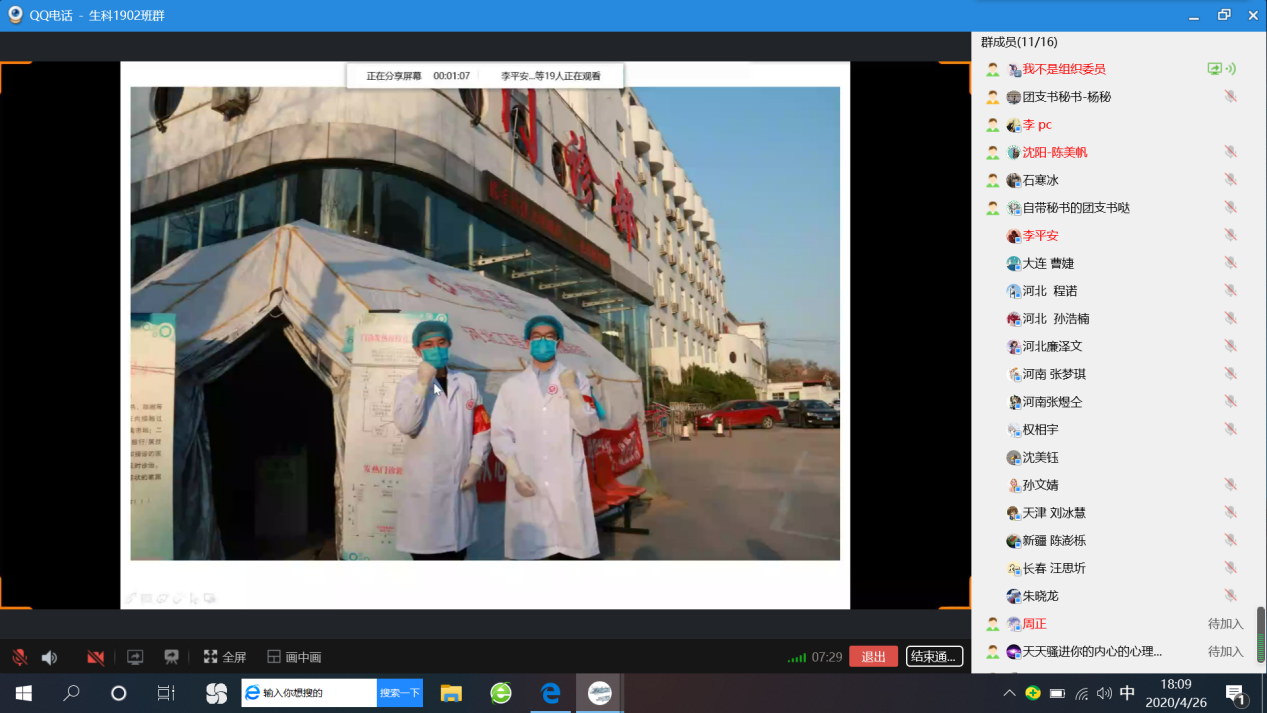
Task: Click the screen sharing icon beside 我不是组织委员
Action: click(x=1214, y=69)
